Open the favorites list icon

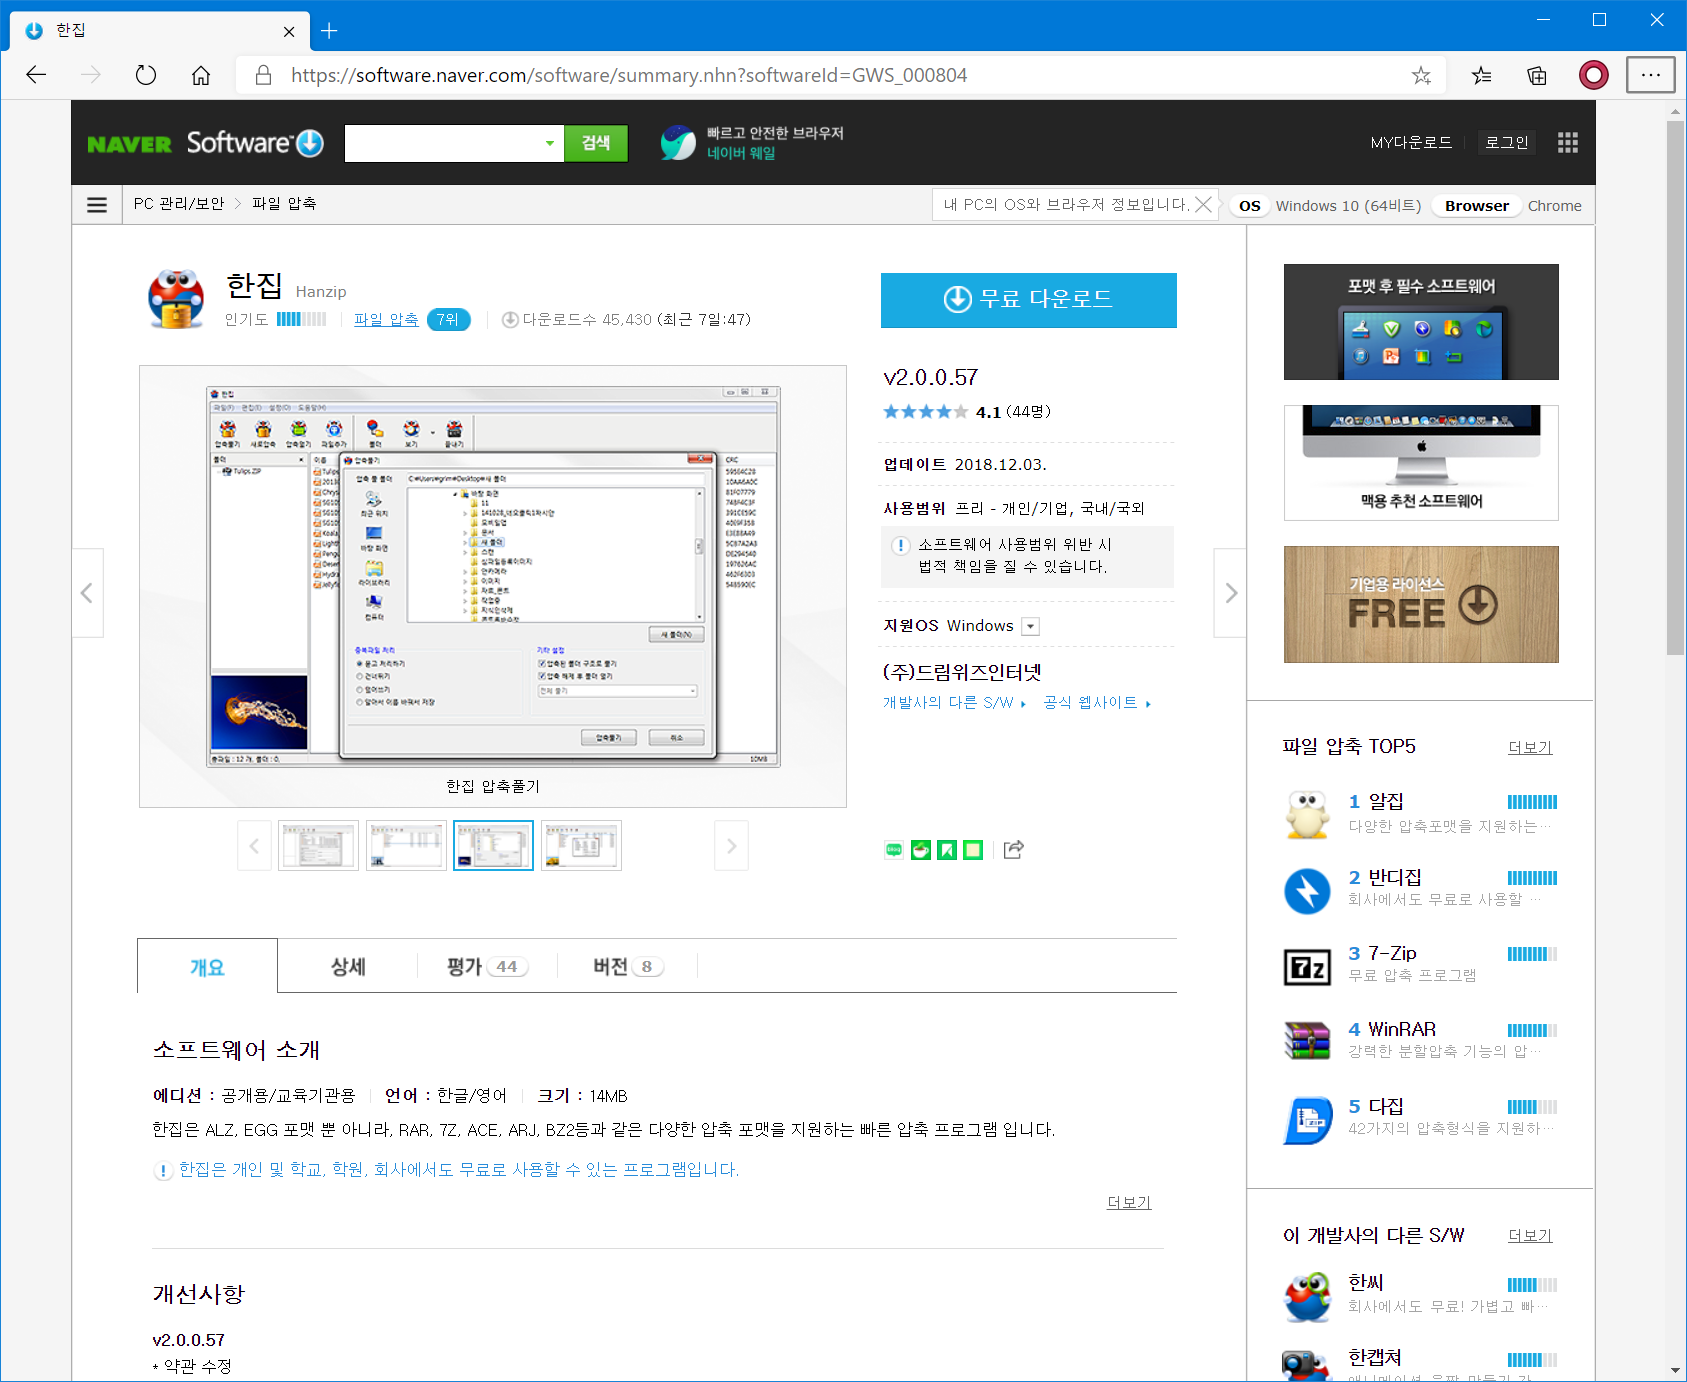point(1482,75)
